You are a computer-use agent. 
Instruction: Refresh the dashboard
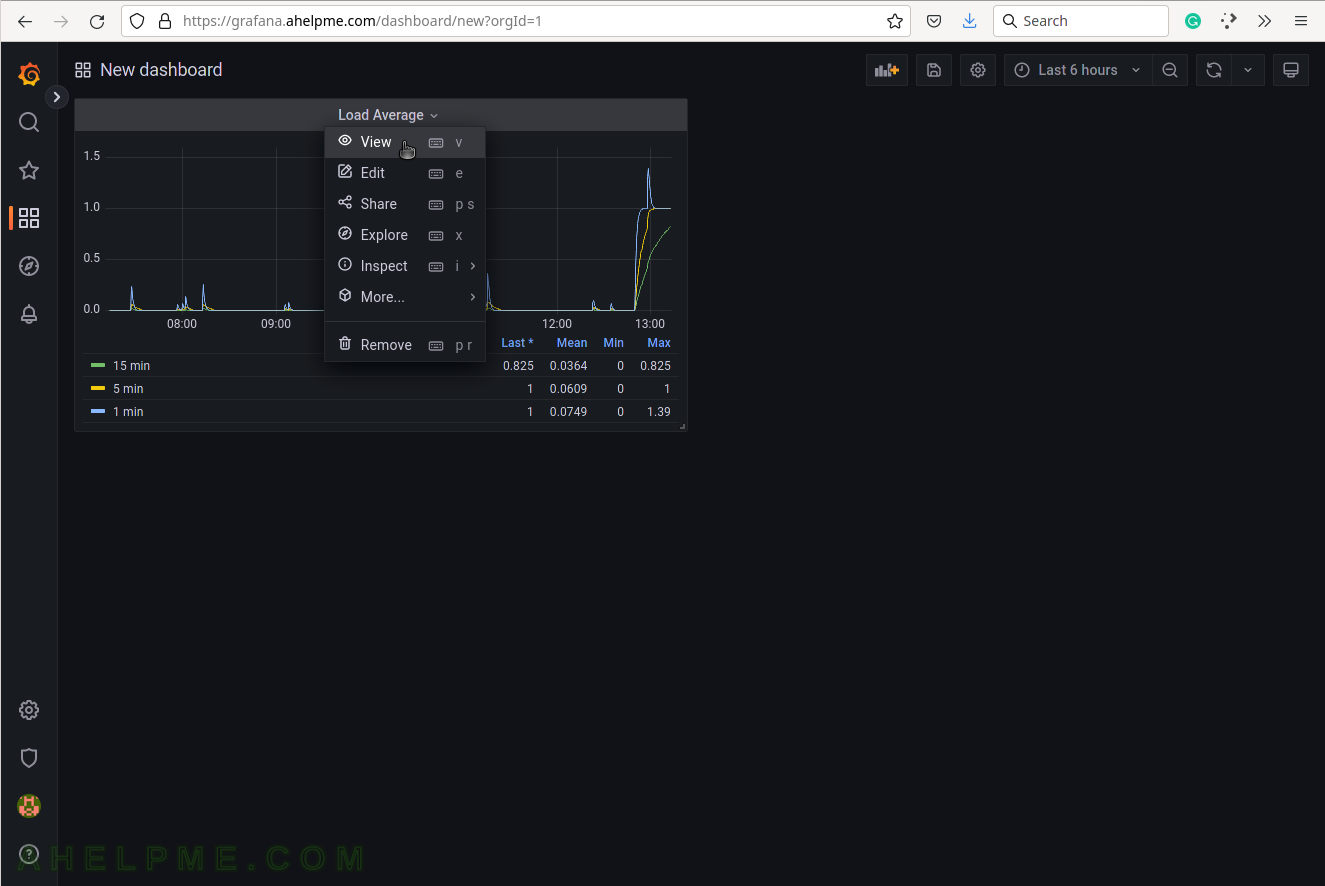coord(1214,70)
